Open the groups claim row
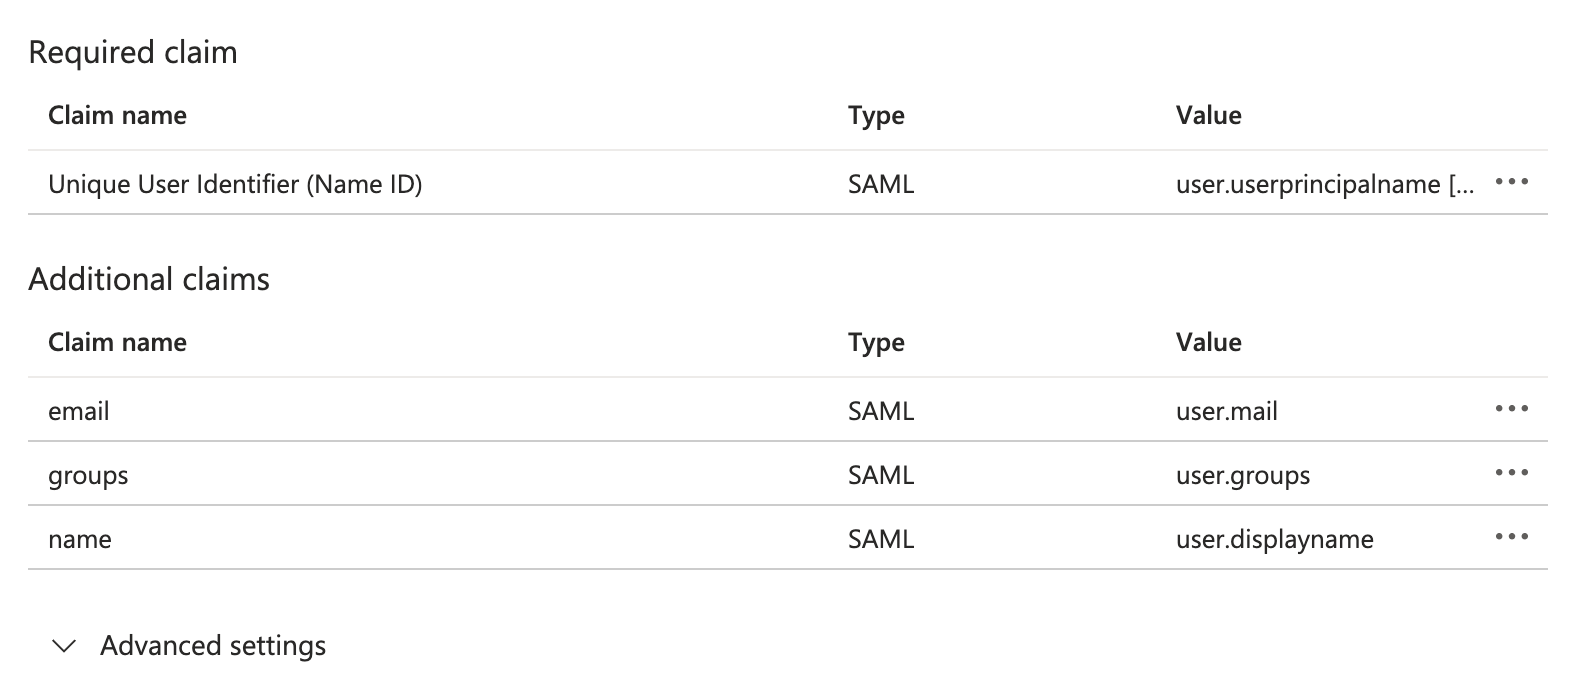This screenshot has width=1584, height=700. (x=88, y=476)
